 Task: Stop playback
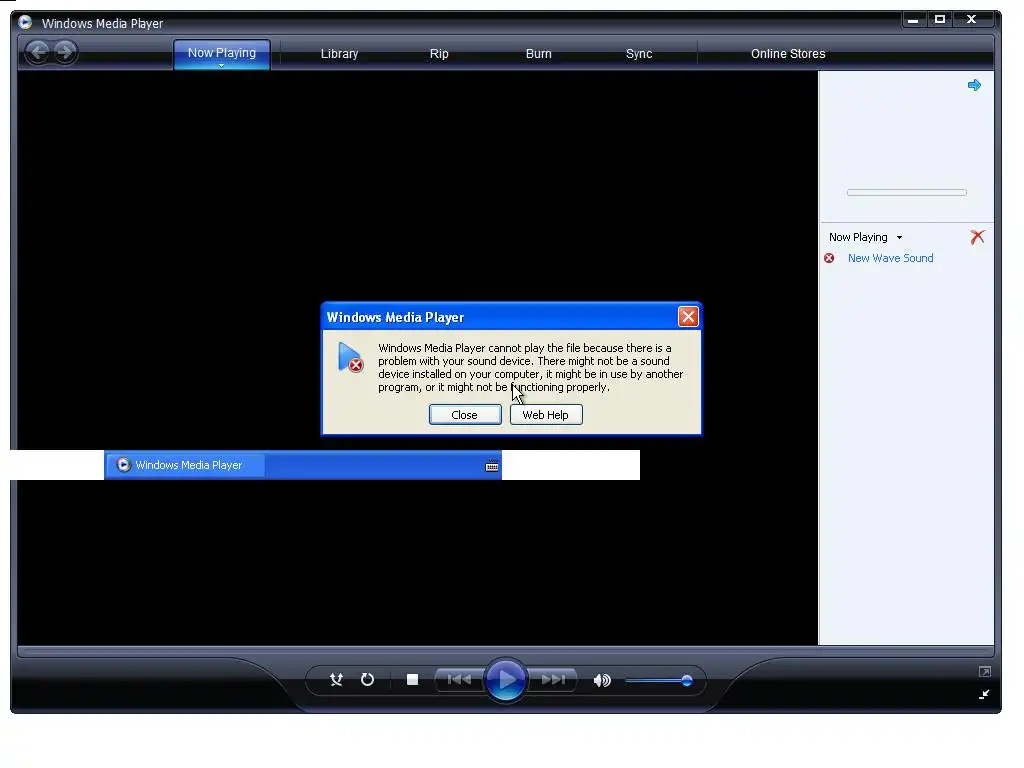click(412, 680)
